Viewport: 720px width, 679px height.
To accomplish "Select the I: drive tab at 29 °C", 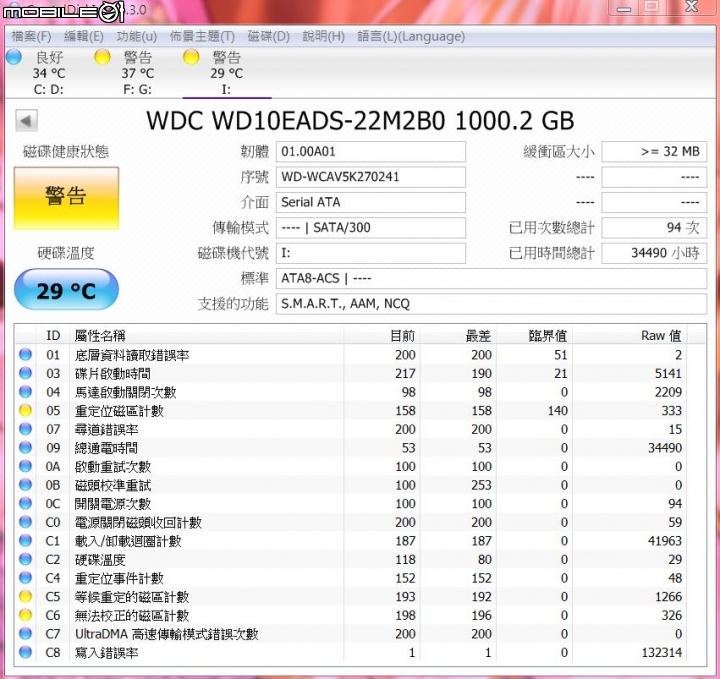I will (227, 73).
